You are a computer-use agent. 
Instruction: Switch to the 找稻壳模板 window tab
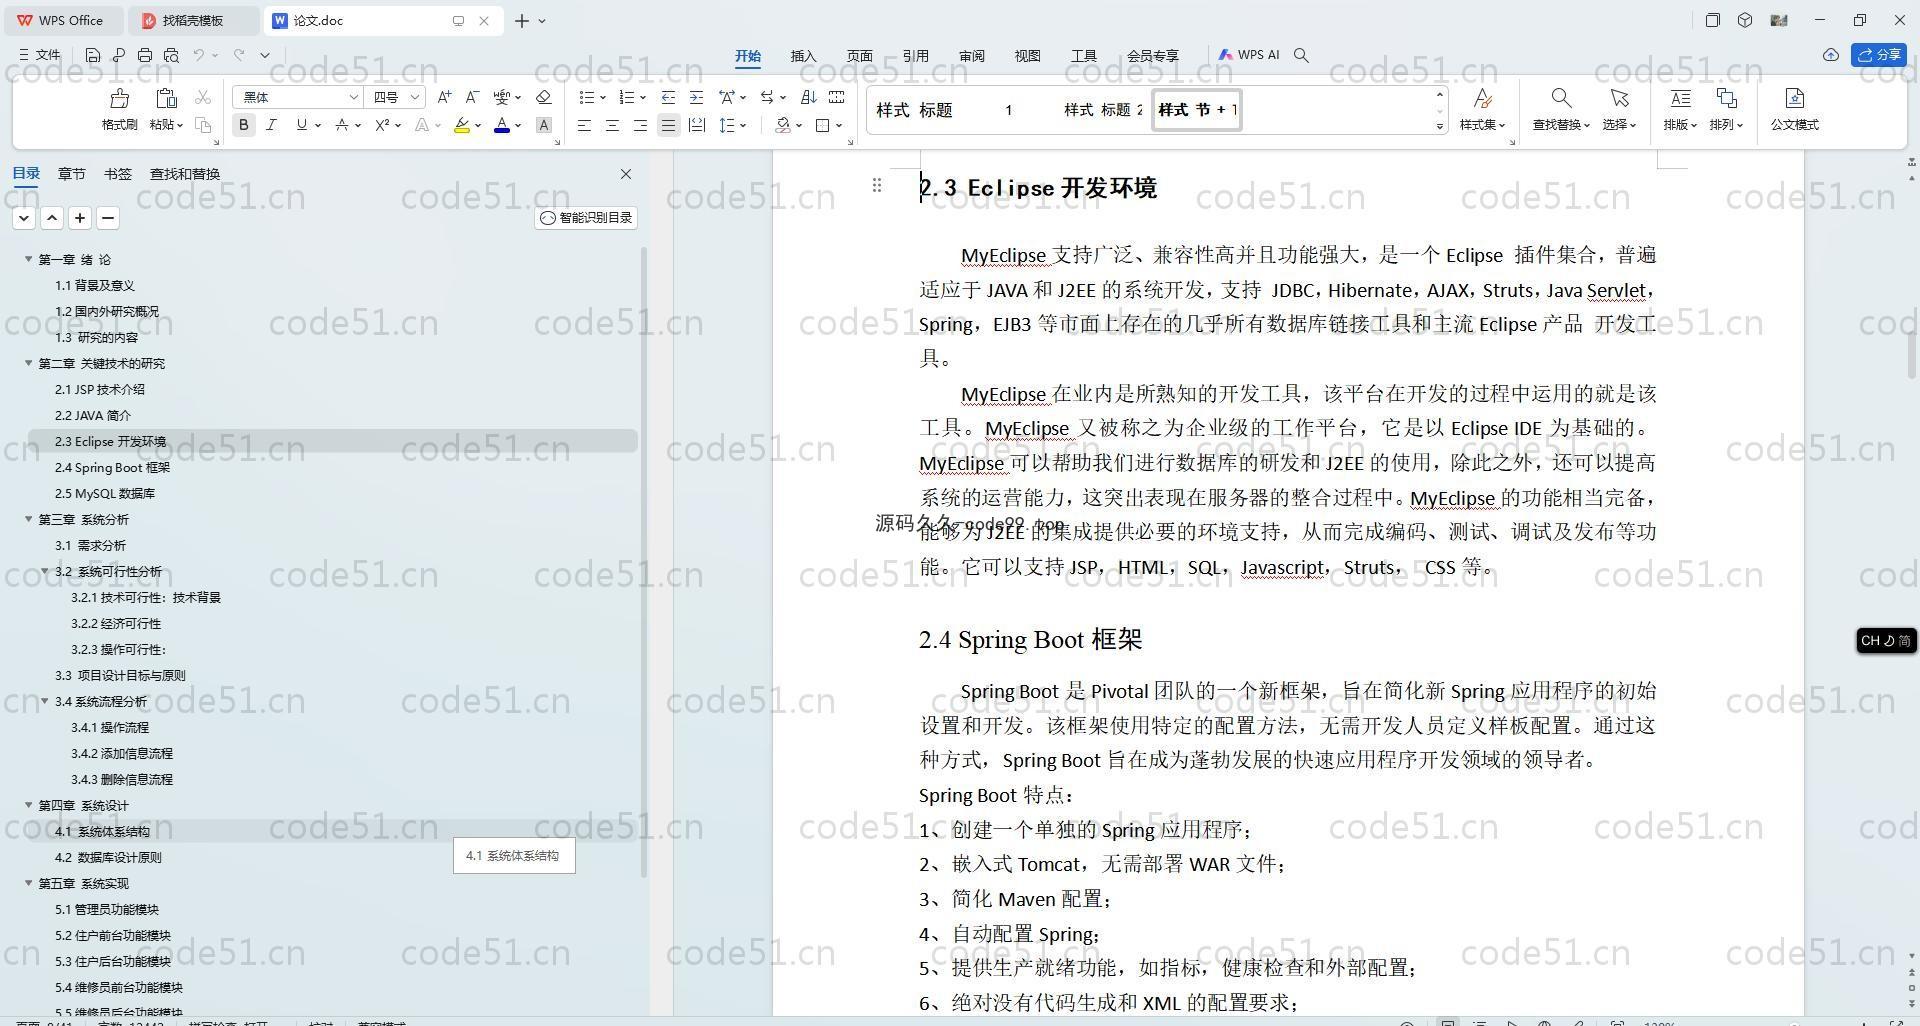click(x=194, y=20)
